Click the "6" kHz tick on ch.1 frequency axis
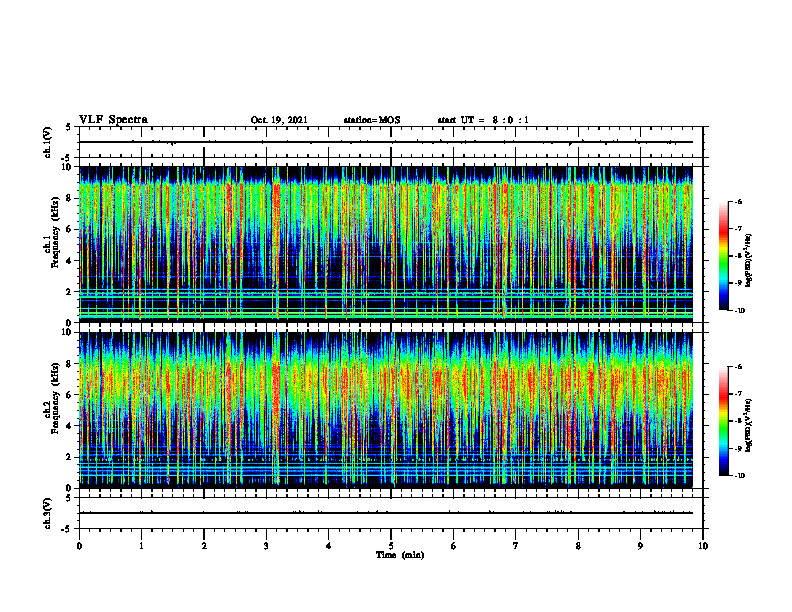792x612 pixels. pos(70,229)
